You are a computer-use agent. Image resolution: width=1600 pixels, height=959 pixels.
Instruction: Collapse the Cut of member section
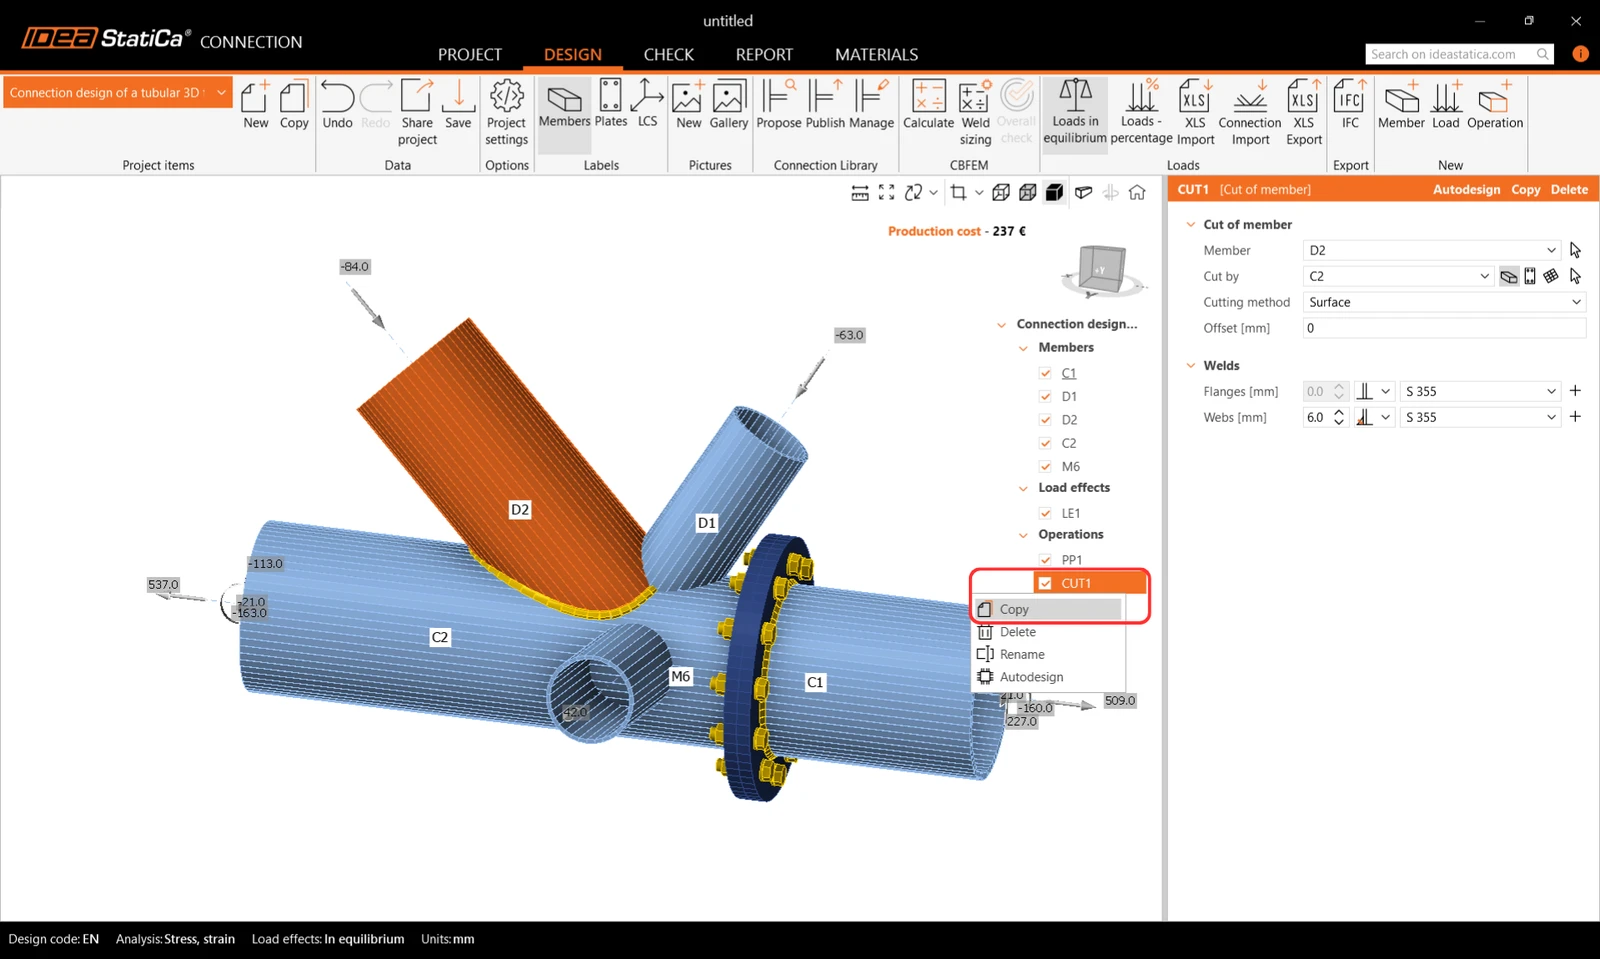1190,225
